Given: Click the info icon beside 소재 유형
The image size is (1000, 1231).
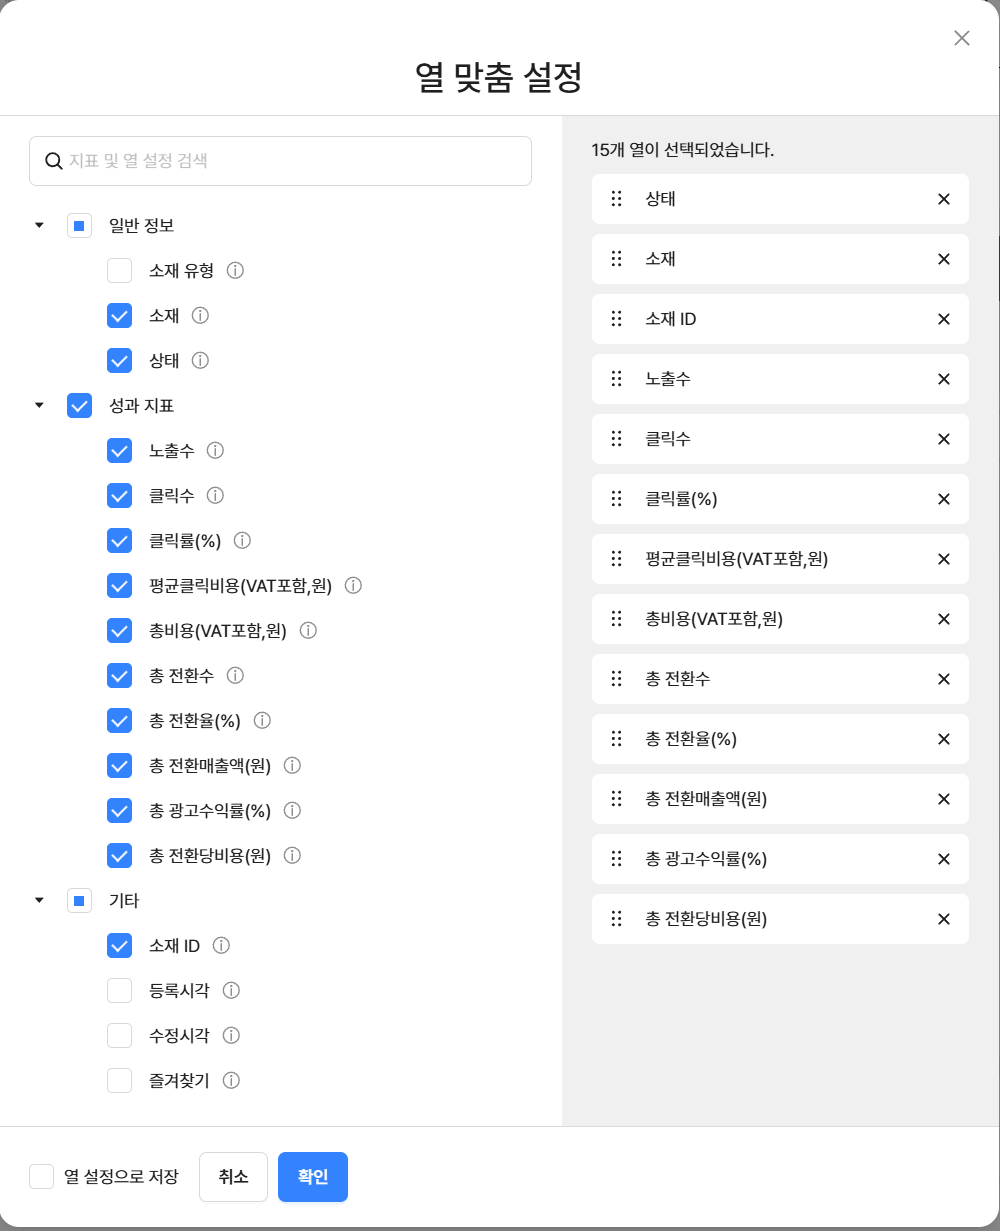Looking at the screenshot, I should tap(236, 270).
